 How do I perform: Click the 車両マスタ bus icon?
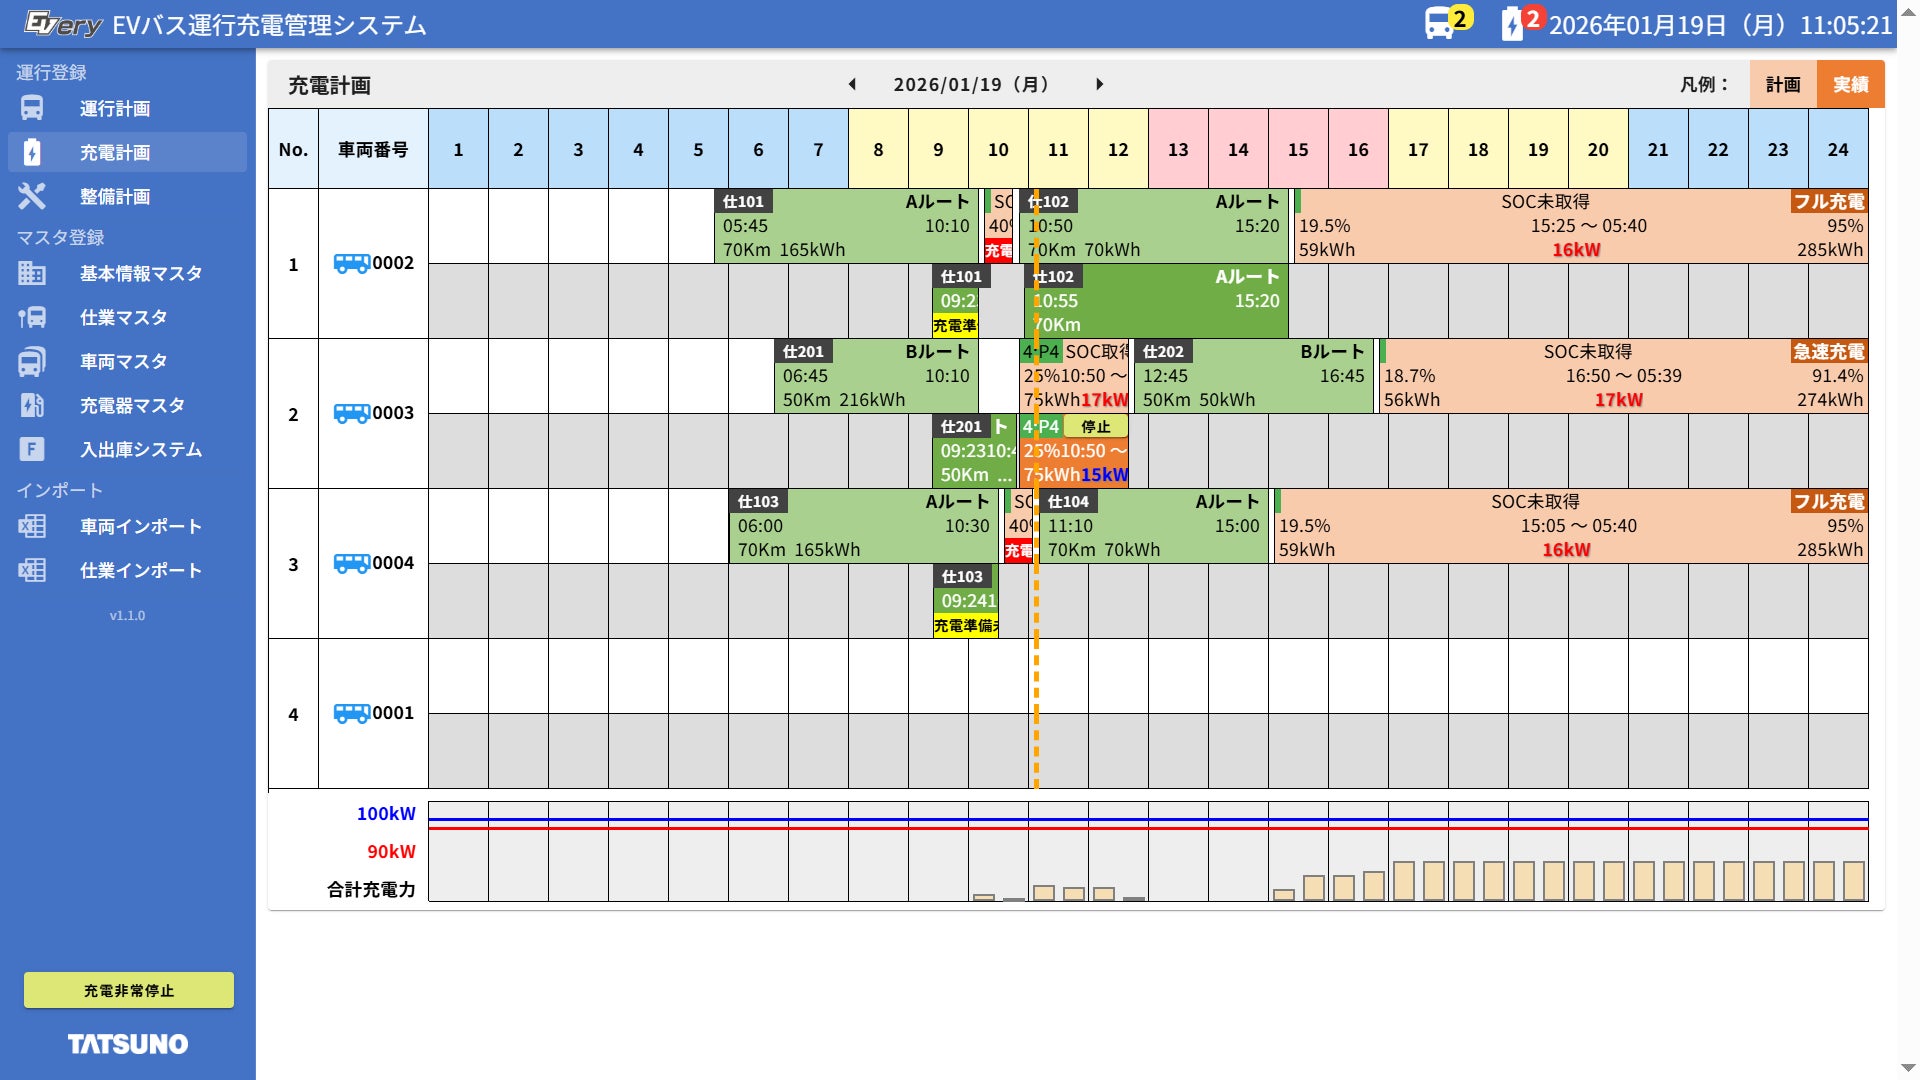(x=32, y=361)
